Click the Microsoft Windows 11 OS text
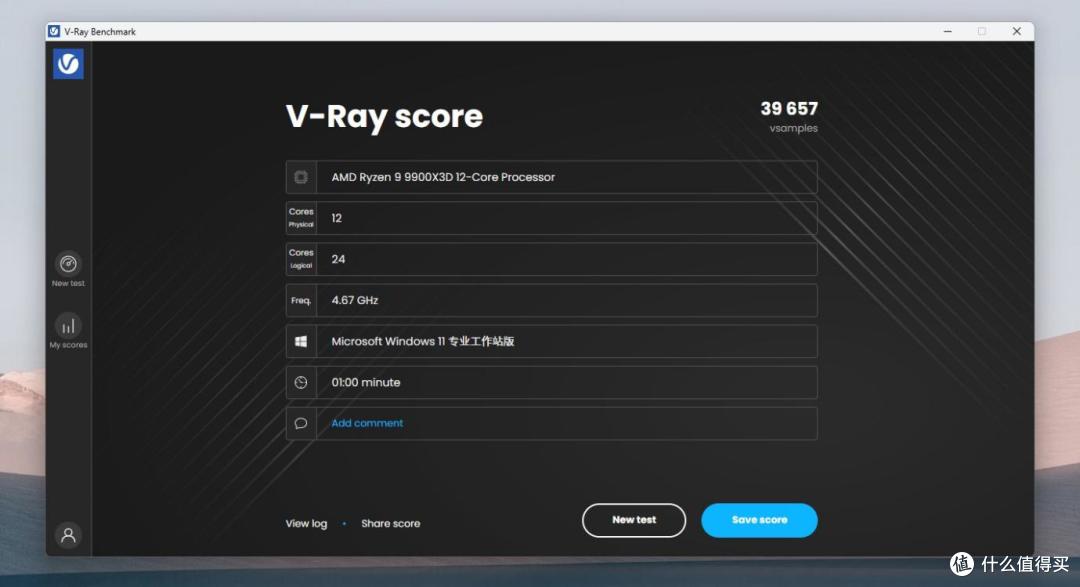 coord(423,341)
